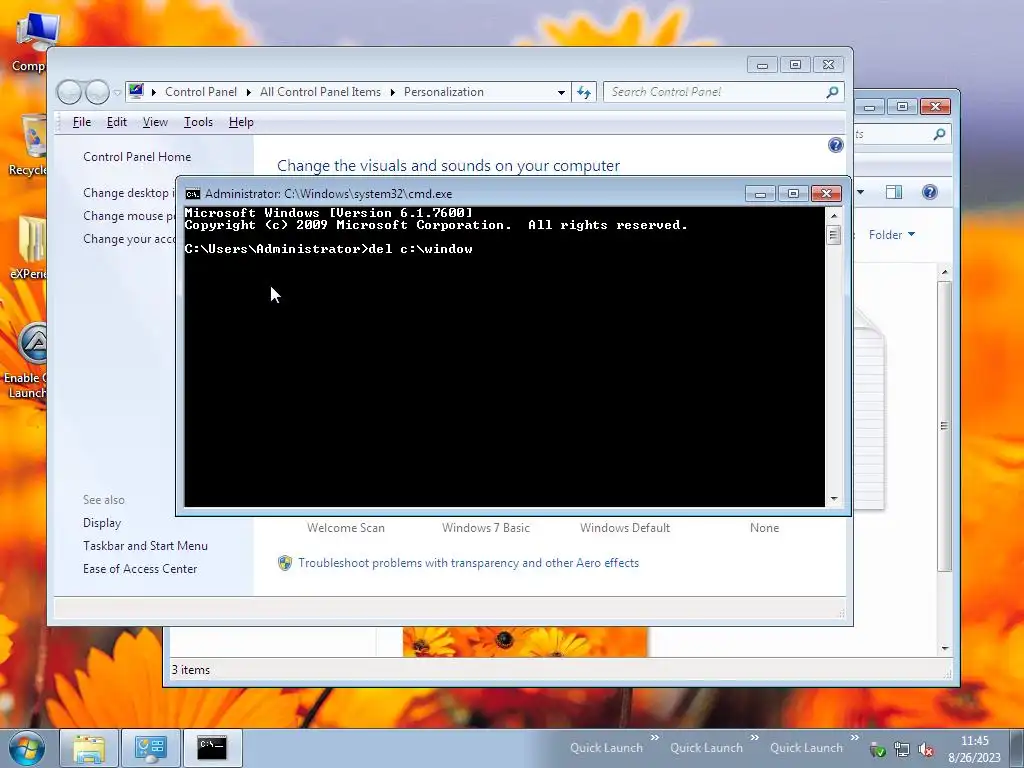The width and height of the screenshot is (1024, 768).
Task: Select the Windows Default theme label
Action: [624, 528]
